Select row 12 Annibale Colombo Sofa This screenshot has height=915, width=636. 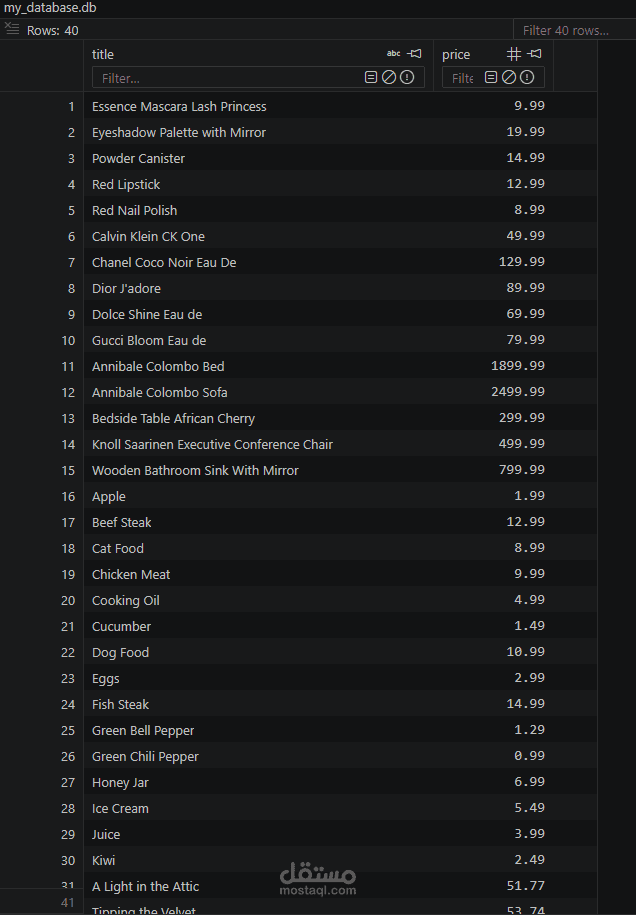tap(340, 392)
